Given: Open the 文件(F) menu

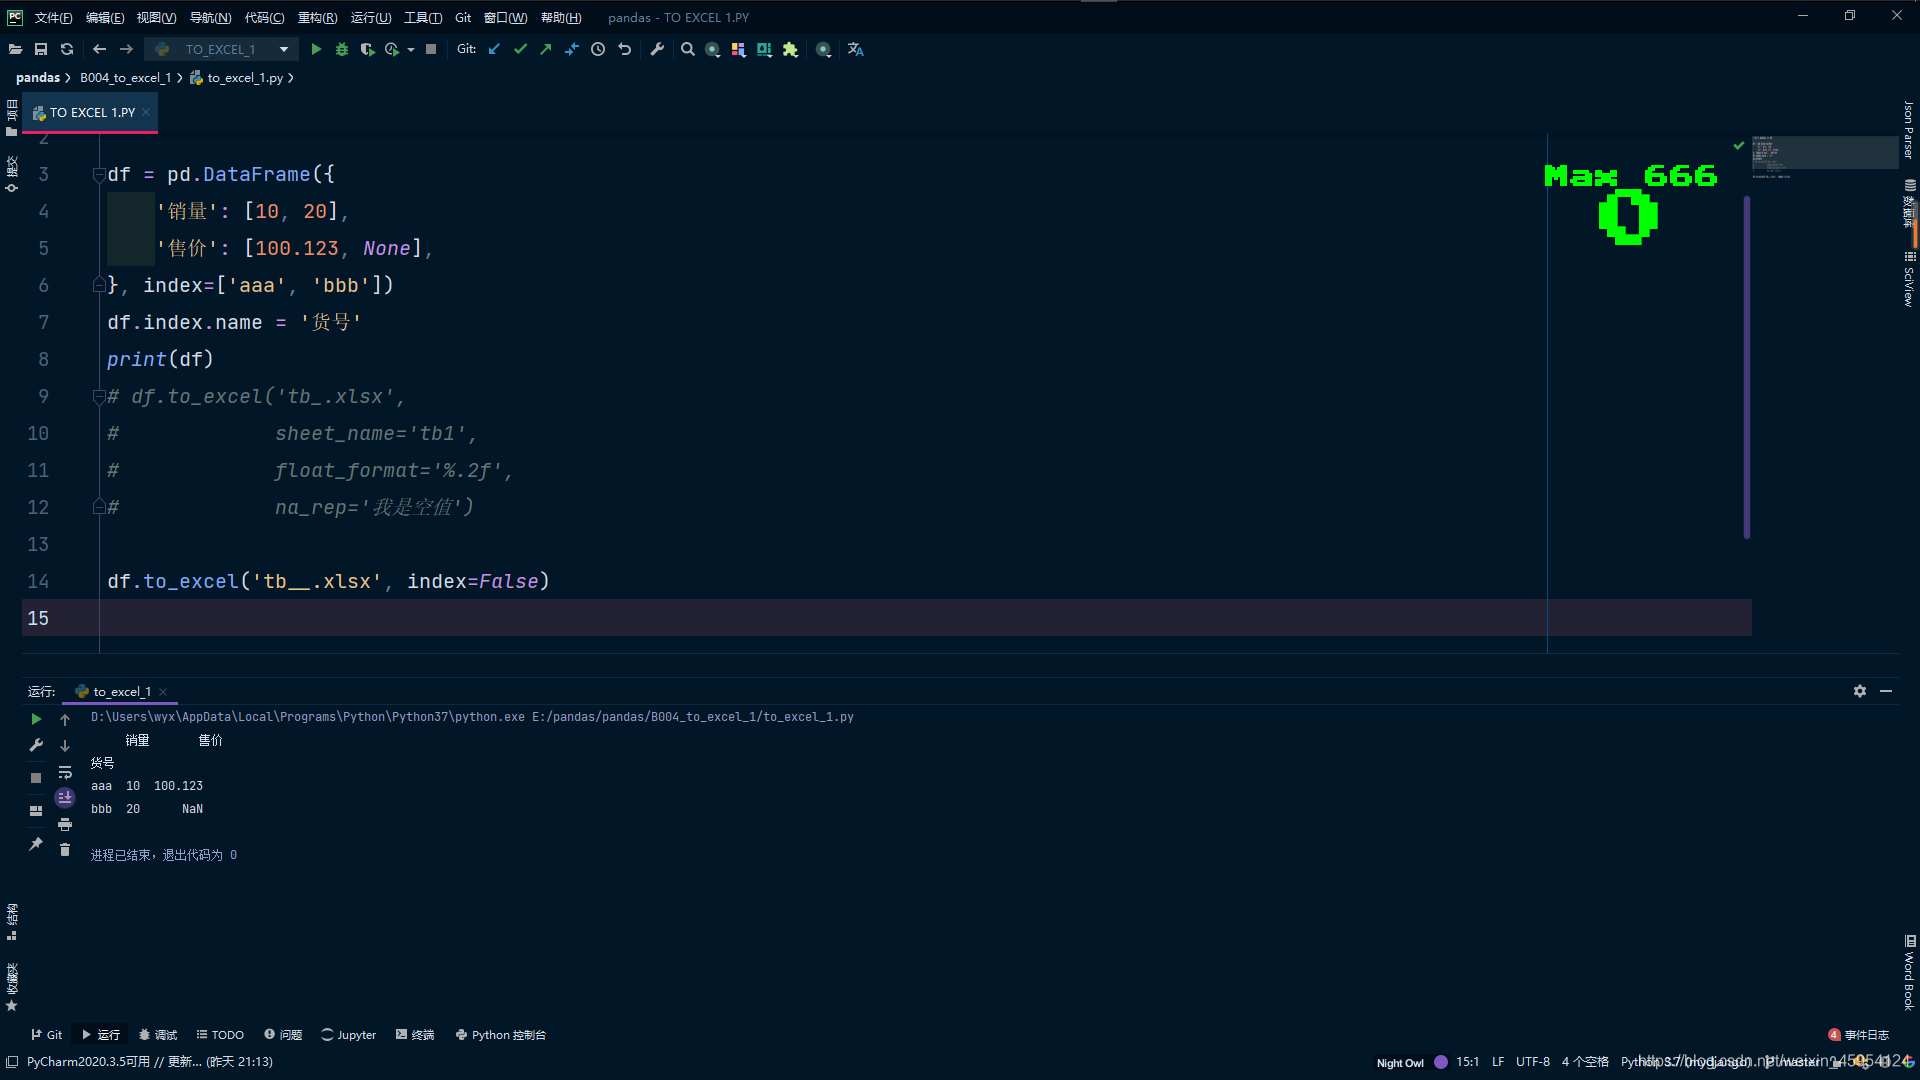Looking at the screenshot, I should (x=54, y=18).
